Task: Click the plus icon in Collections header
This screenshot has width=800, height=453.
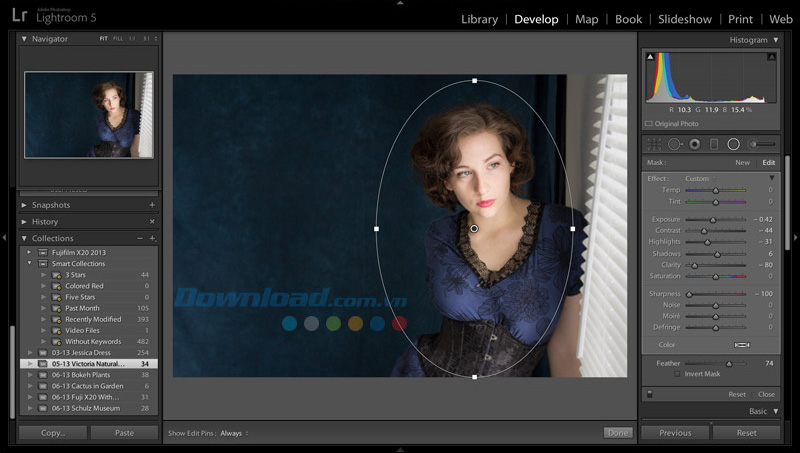Action: (x=153, y=239)
